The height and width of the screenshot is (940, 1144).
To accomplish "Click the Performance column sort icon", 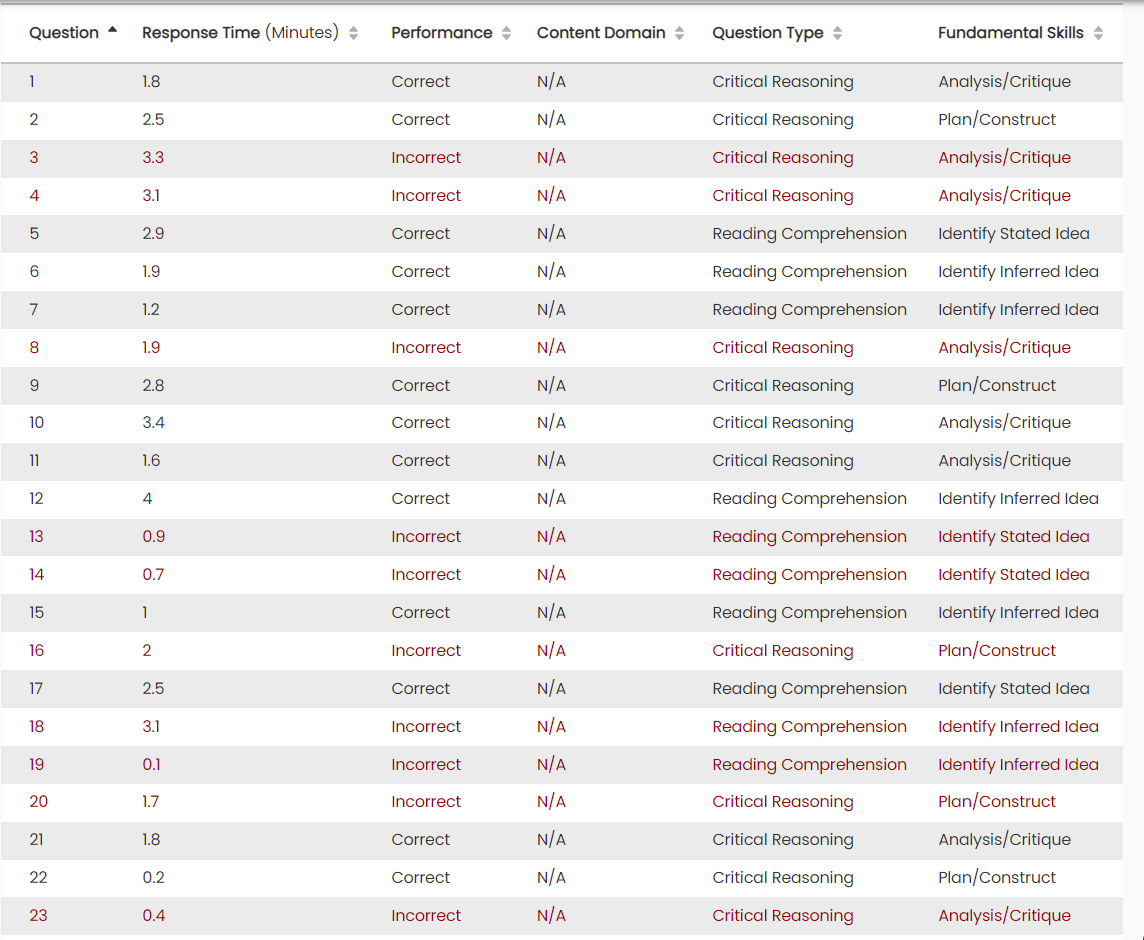I will 506,33.
